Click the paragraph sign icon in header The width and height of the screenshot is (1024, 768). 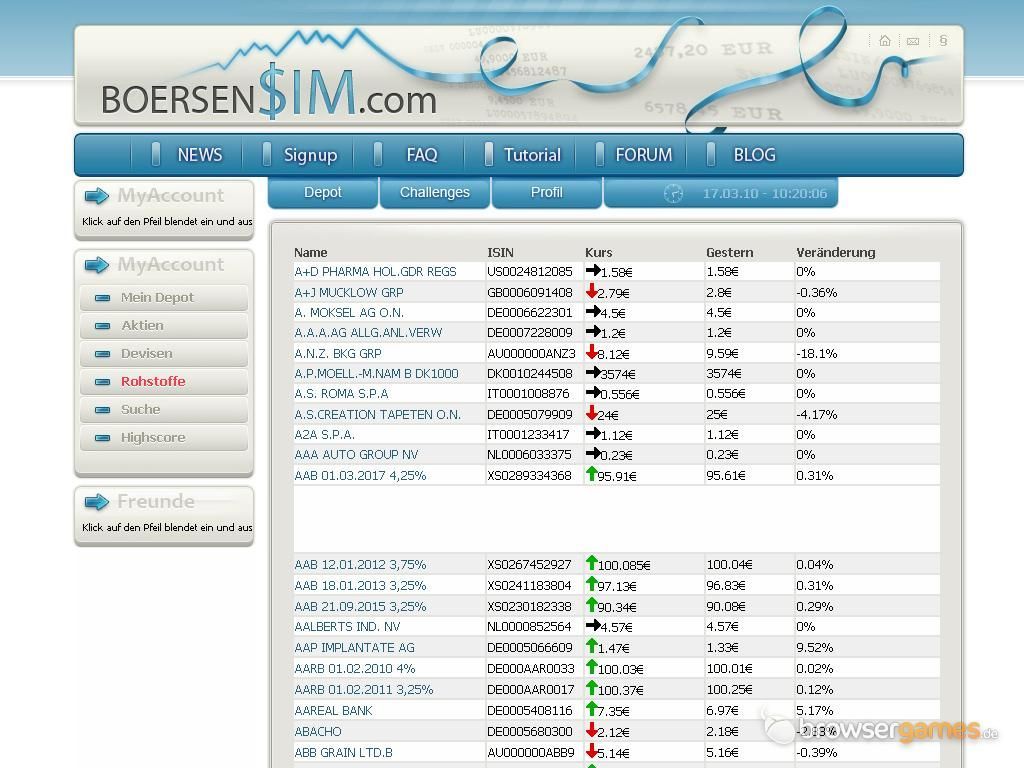point(943,40)
